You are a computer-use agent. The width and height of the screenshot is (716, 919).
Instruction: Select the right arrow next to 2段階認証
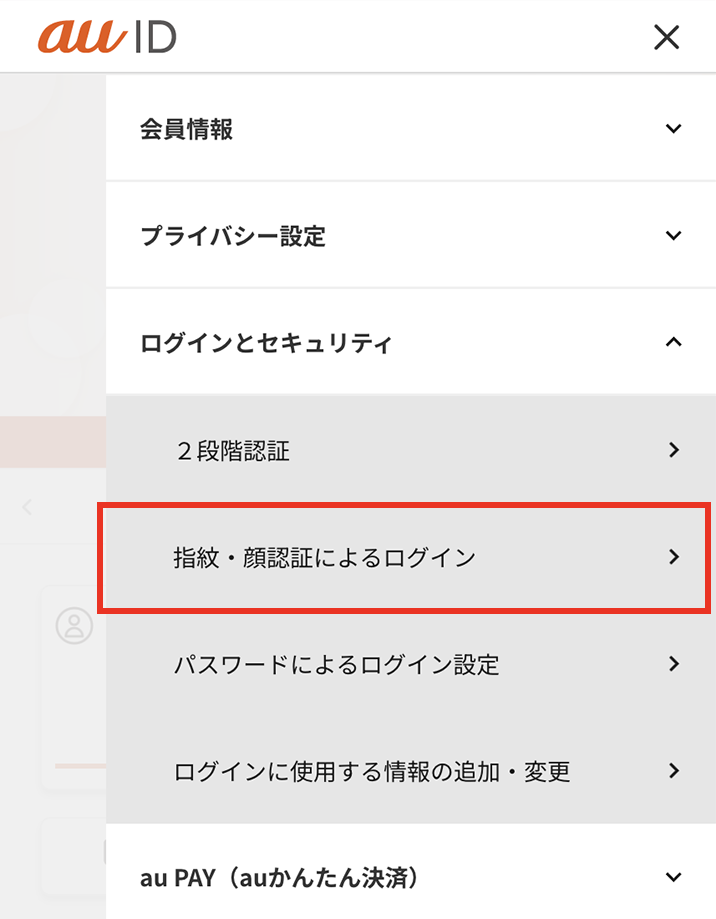(675, 450)
